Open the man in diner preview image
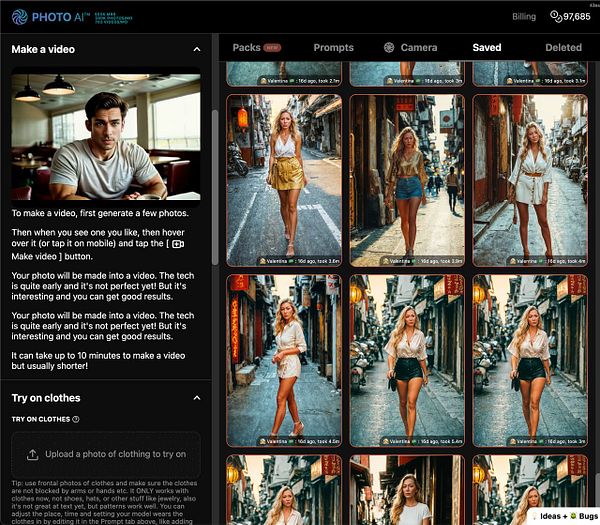The width and height of the screenshot is (600, 525). [106, 137]
